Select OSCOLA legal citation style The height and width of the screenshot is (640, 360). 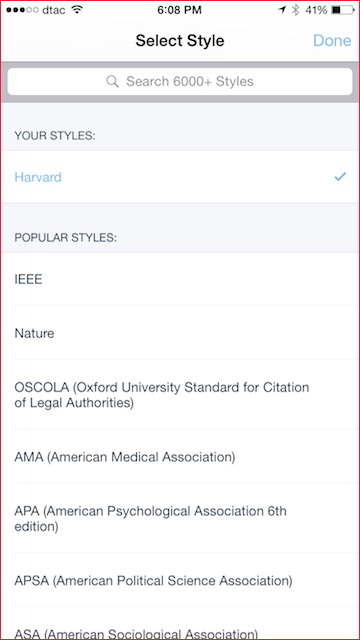(180, 394)
